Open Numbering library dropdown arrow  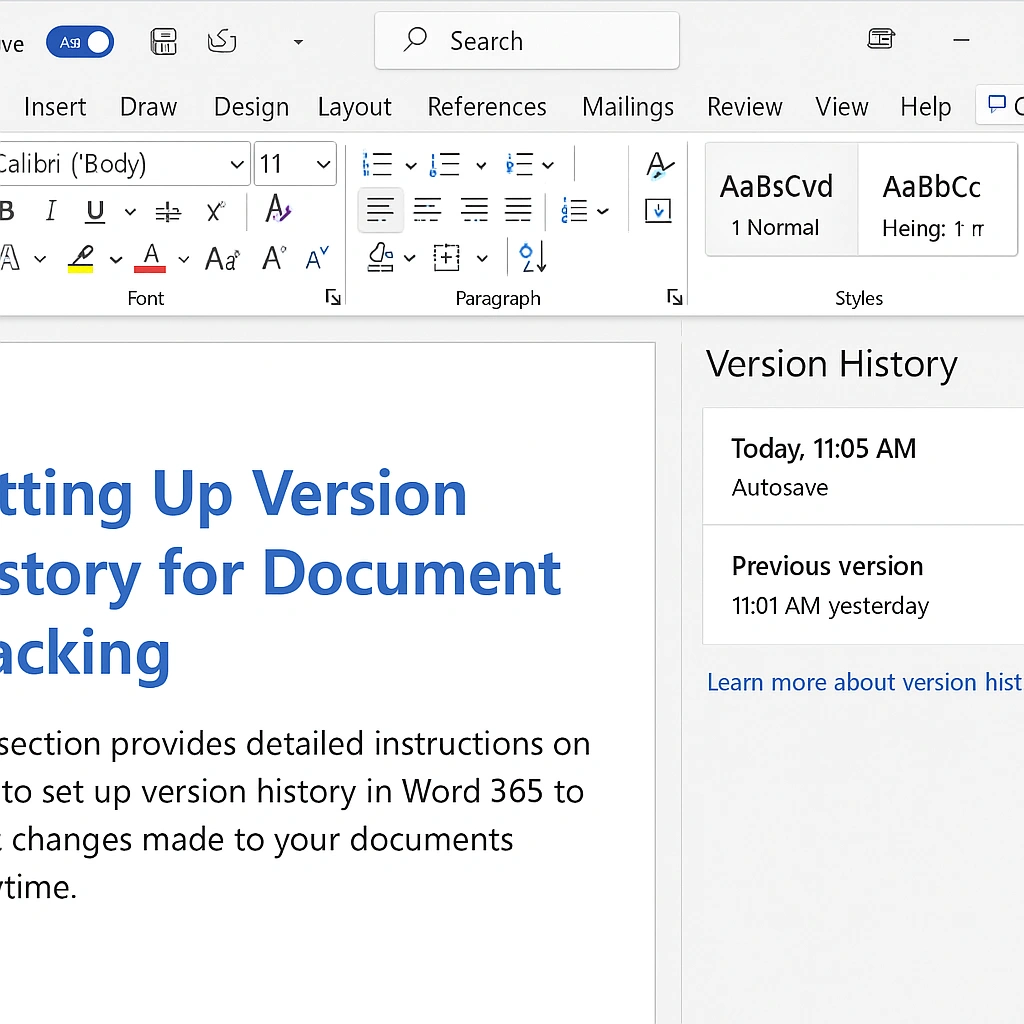click(481, 165)
